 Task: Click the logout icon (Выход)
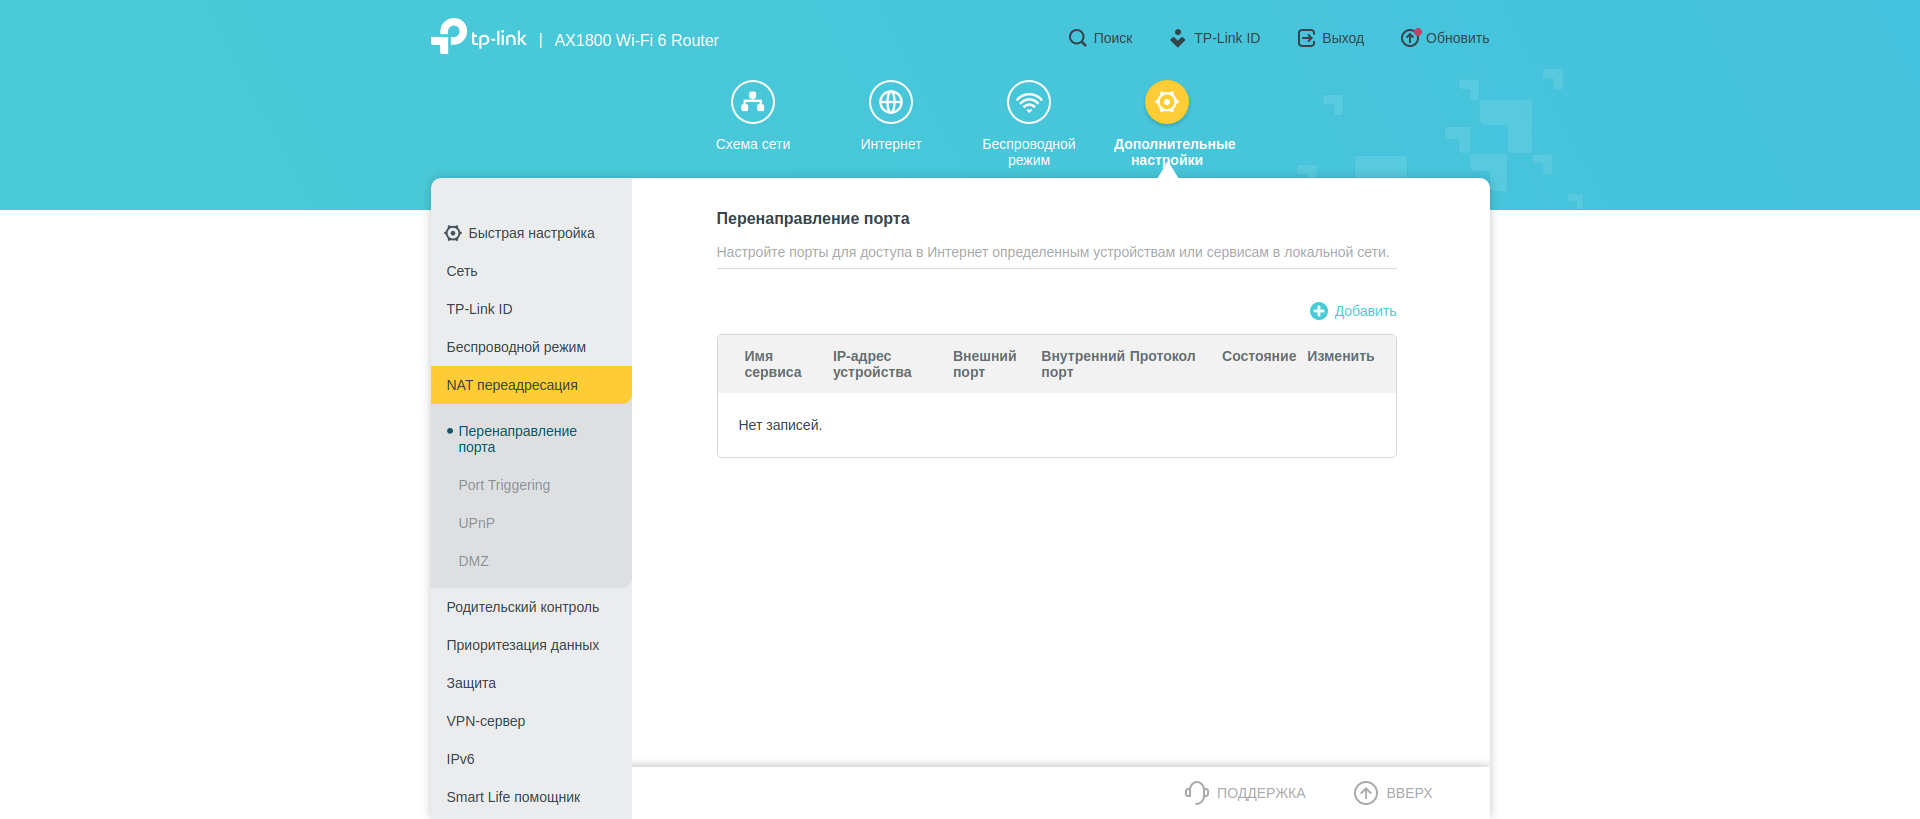click(1306, 38)
